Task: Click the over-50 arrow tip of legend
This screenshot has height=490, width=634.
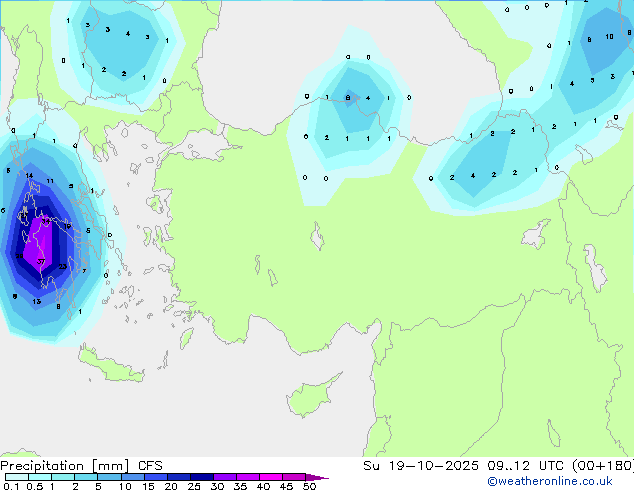Action: (x=317, y=477)
